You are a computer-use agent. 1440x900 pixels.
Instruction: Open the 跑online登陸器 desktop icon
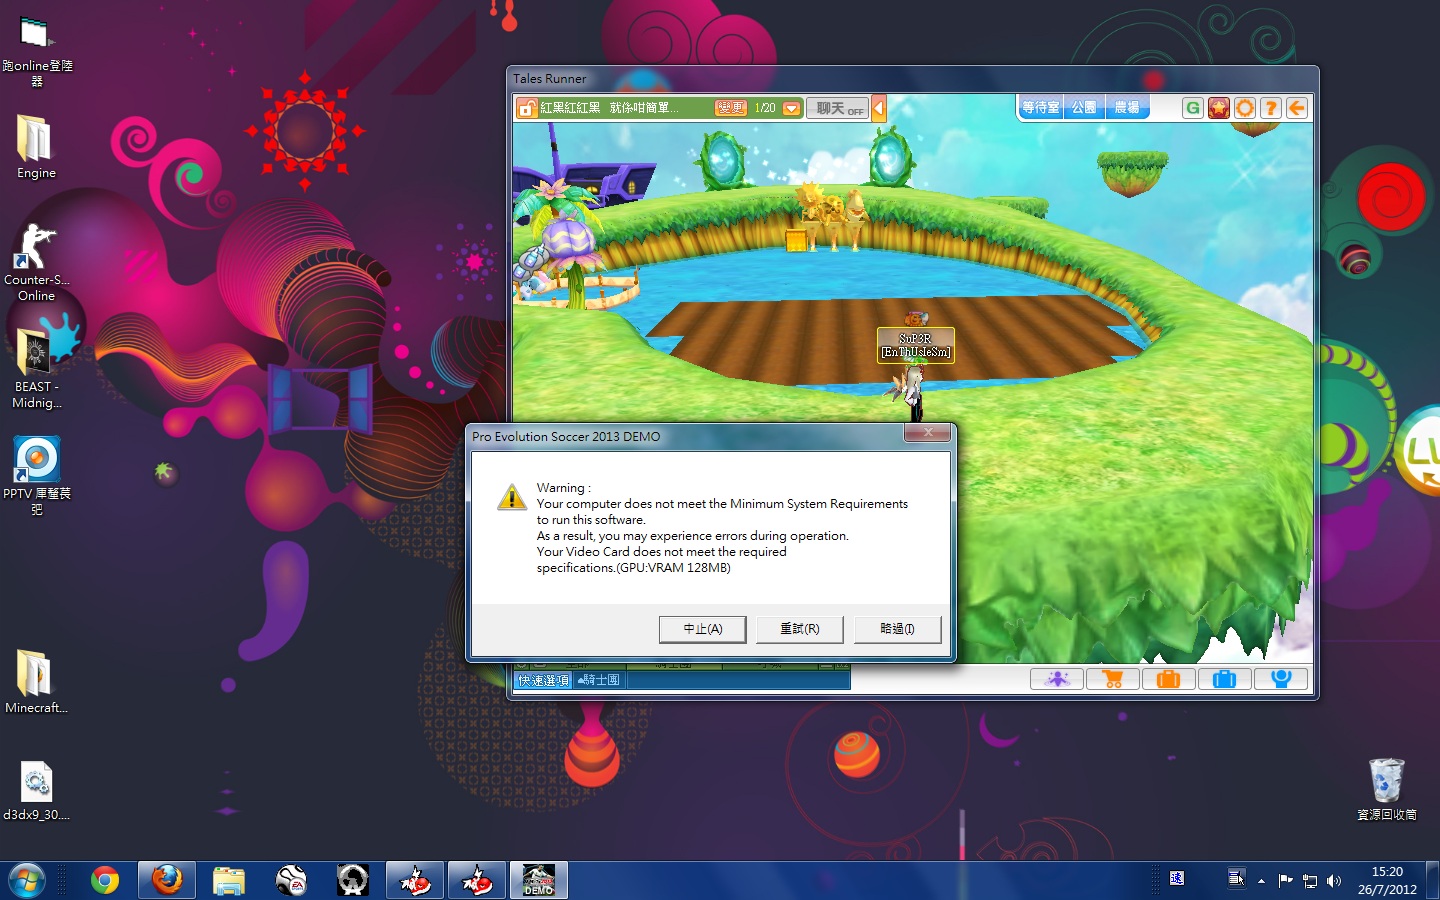click(x=37, y=52)
